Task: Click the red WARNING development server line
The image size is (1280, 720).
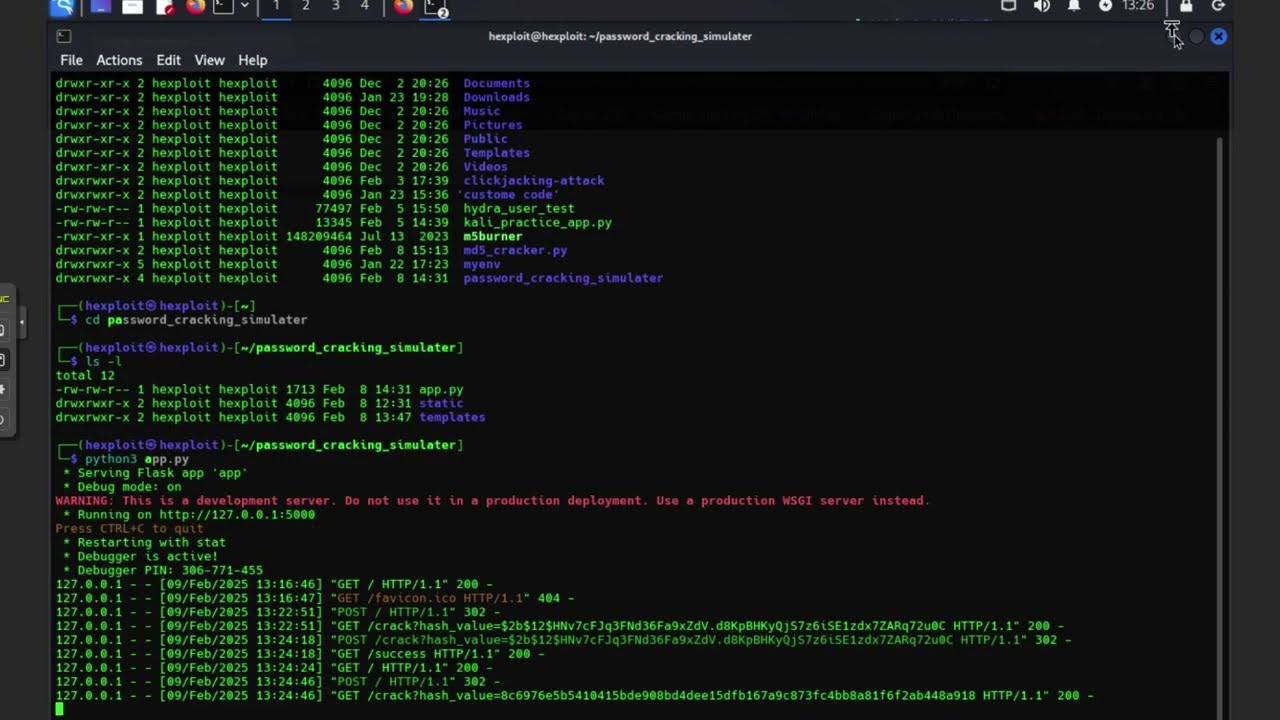Action: (492, 501)
